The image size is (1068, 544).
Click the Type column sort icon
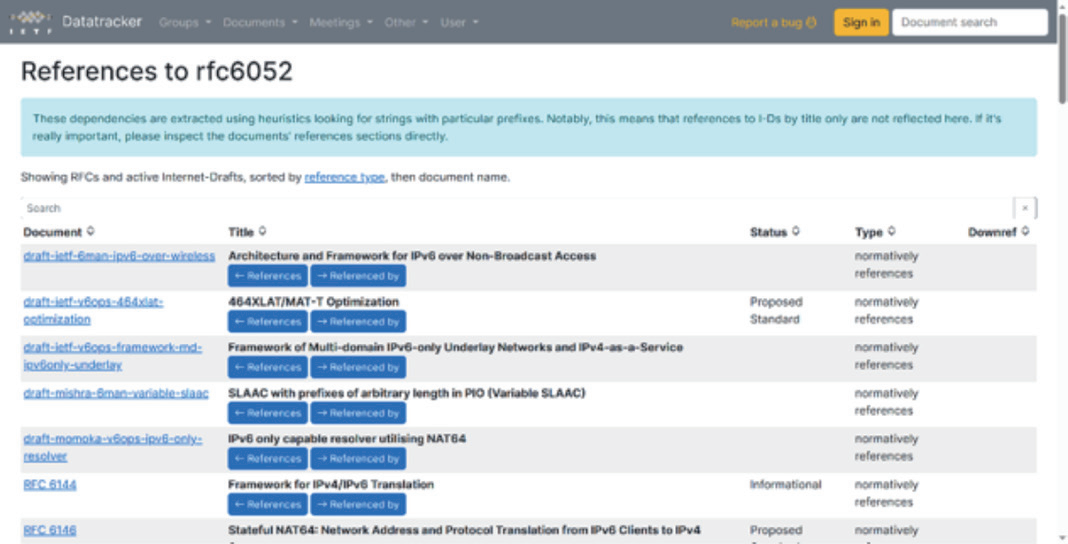click(891, 232)
